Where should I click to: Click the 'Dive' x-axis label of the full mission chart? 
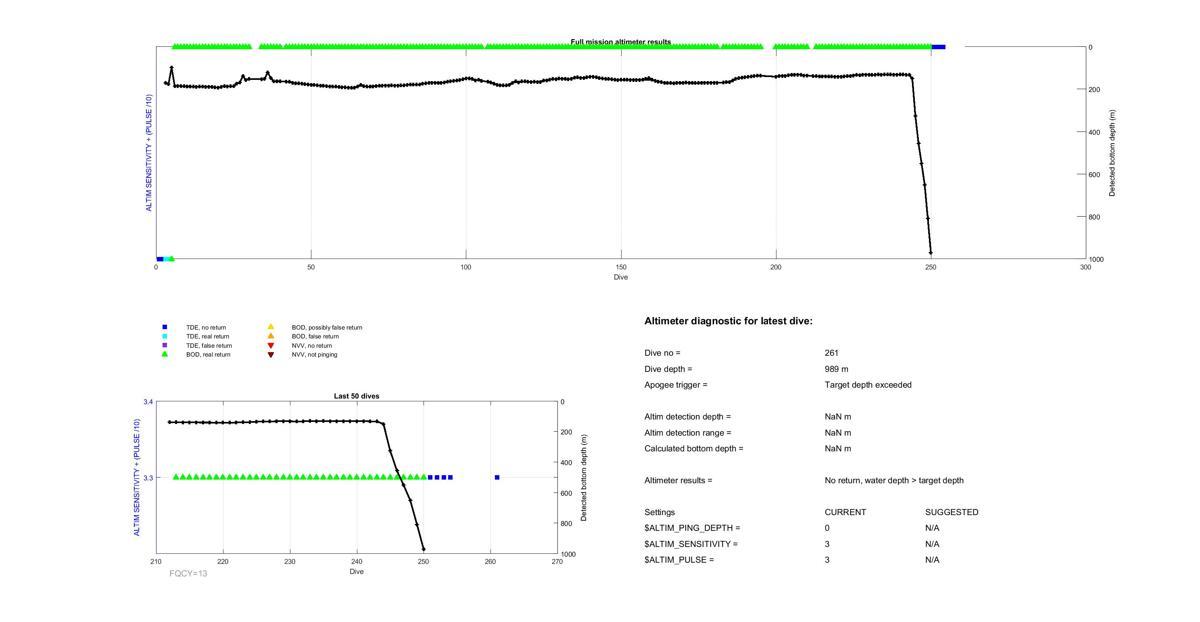coord(621,277)
